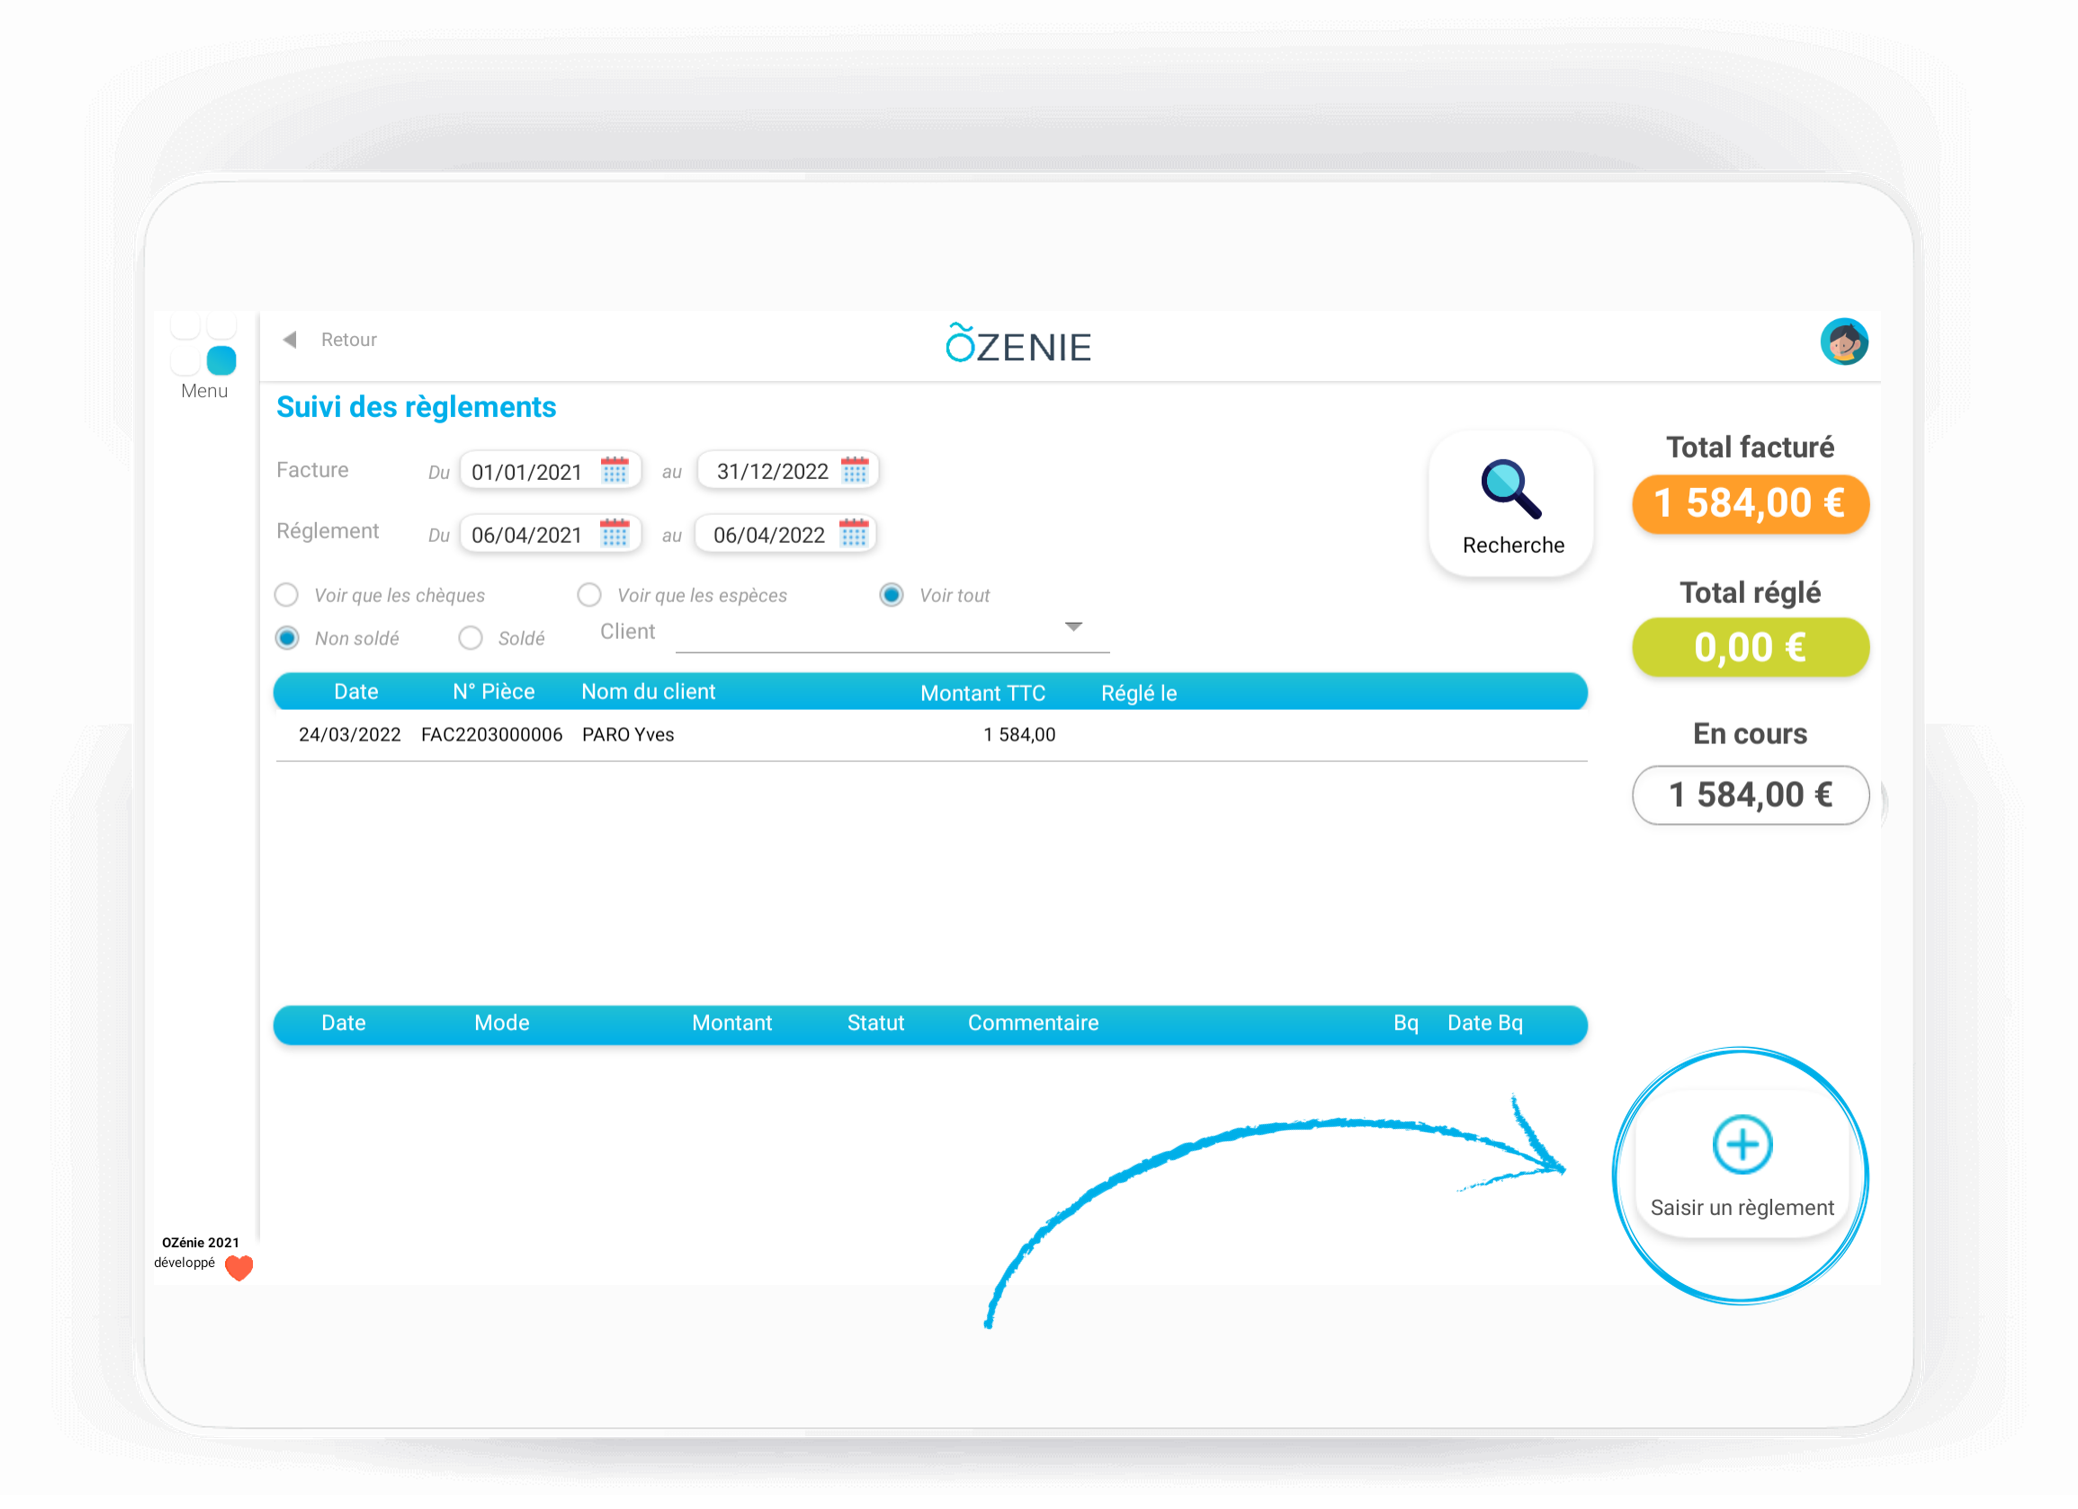2078x1509 pixels.
Task: Click Total facturé orange amount badge
Action: 1750,503
